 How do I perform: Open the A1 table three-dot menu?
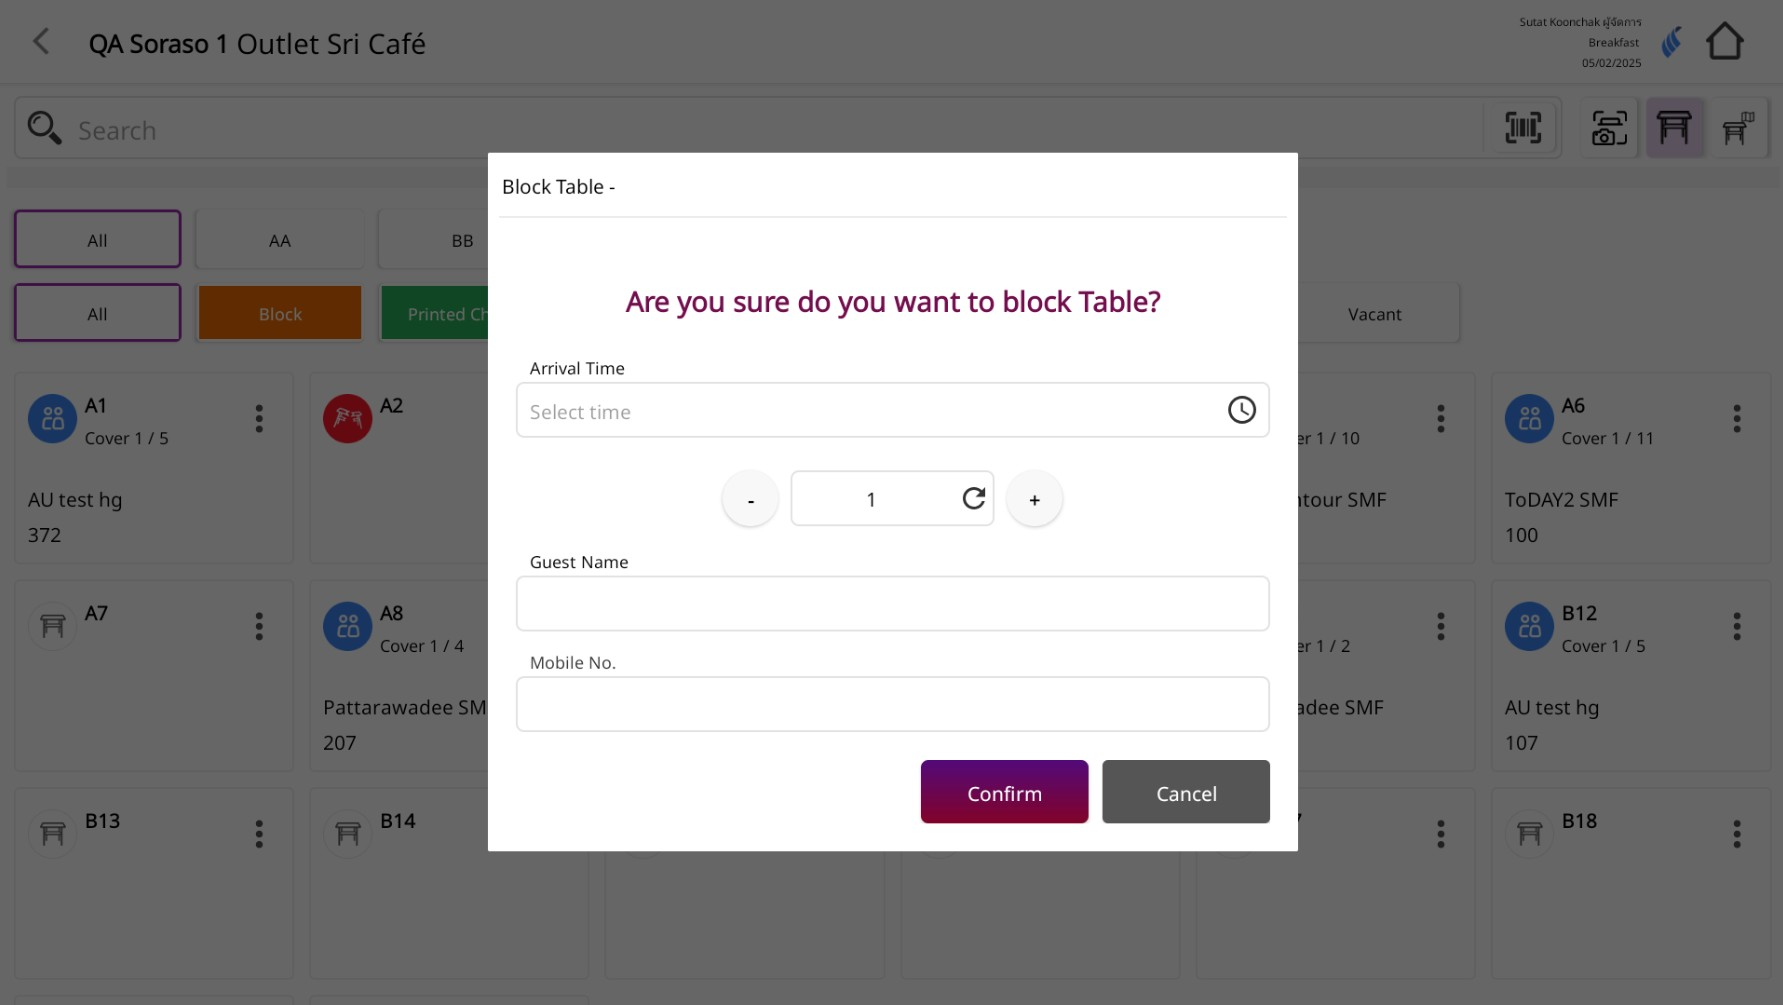[x=259, y=419]
